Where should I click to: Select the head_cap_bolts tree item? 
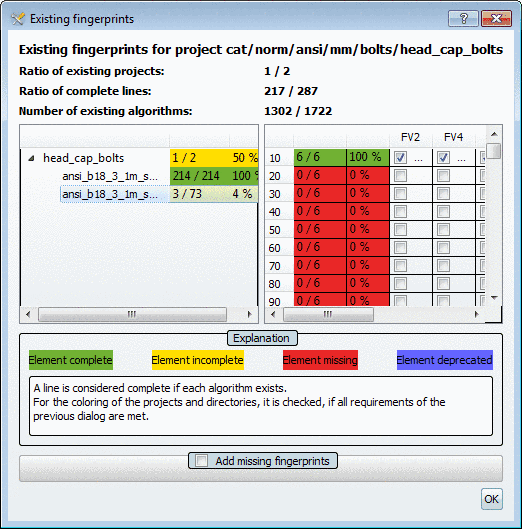pyautogui.click(x=83, y=158)
